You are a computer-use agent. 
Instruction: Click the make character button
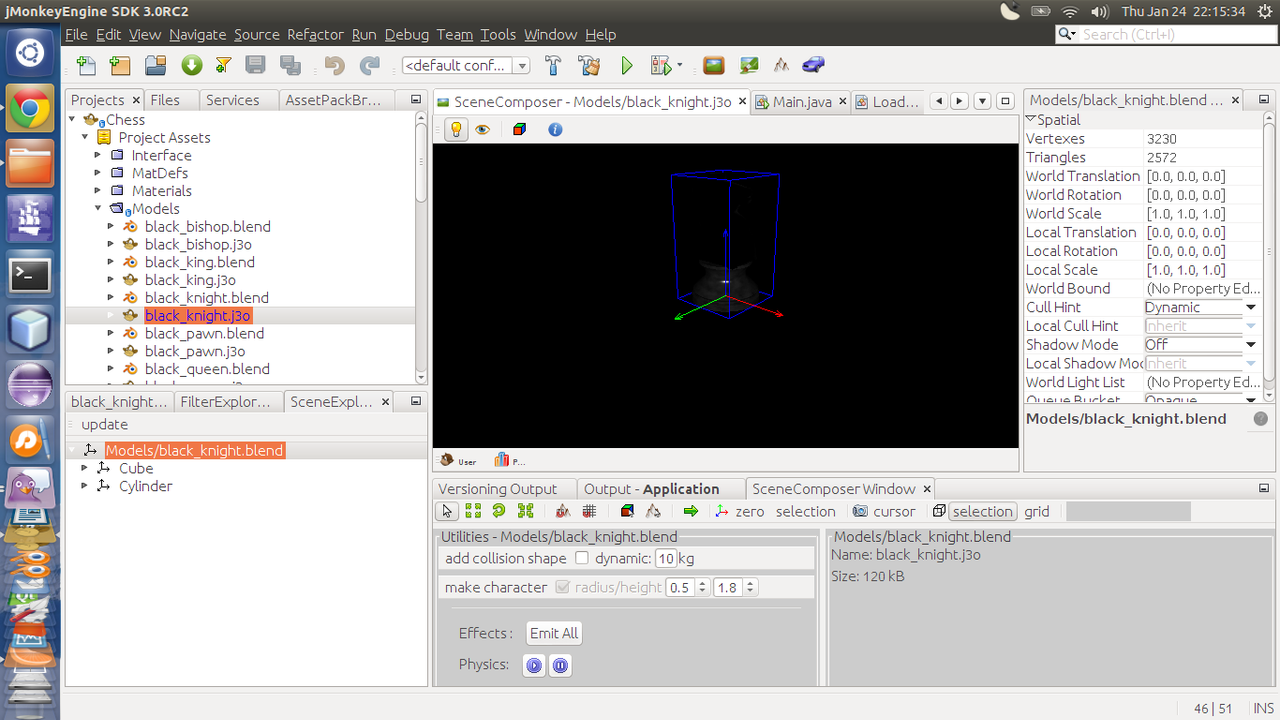[x=496, y=587]
